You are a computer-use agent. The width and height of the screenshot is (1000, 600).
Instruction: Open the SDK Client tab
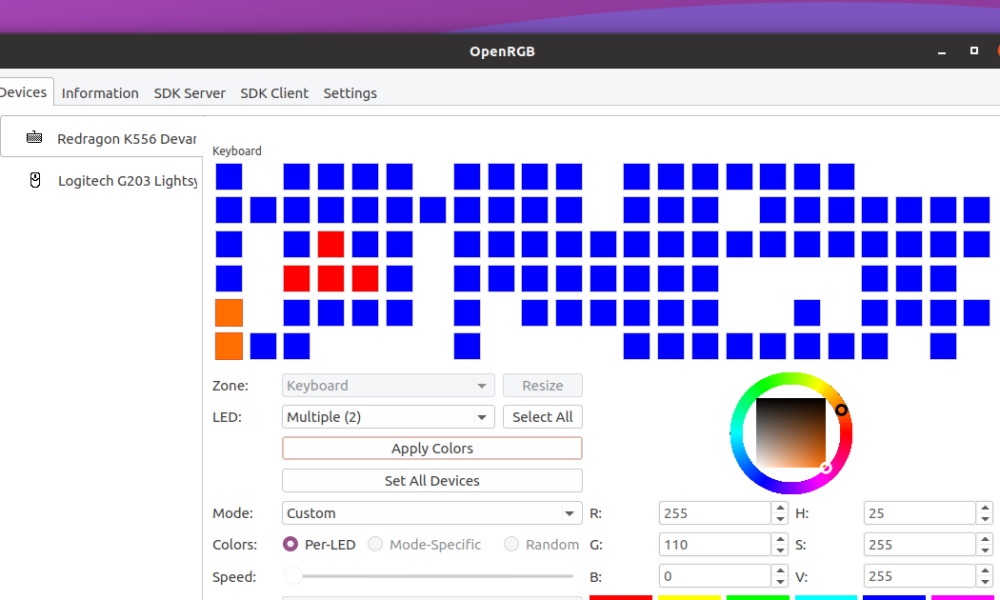pyautogui.click(x=274, y=93)
